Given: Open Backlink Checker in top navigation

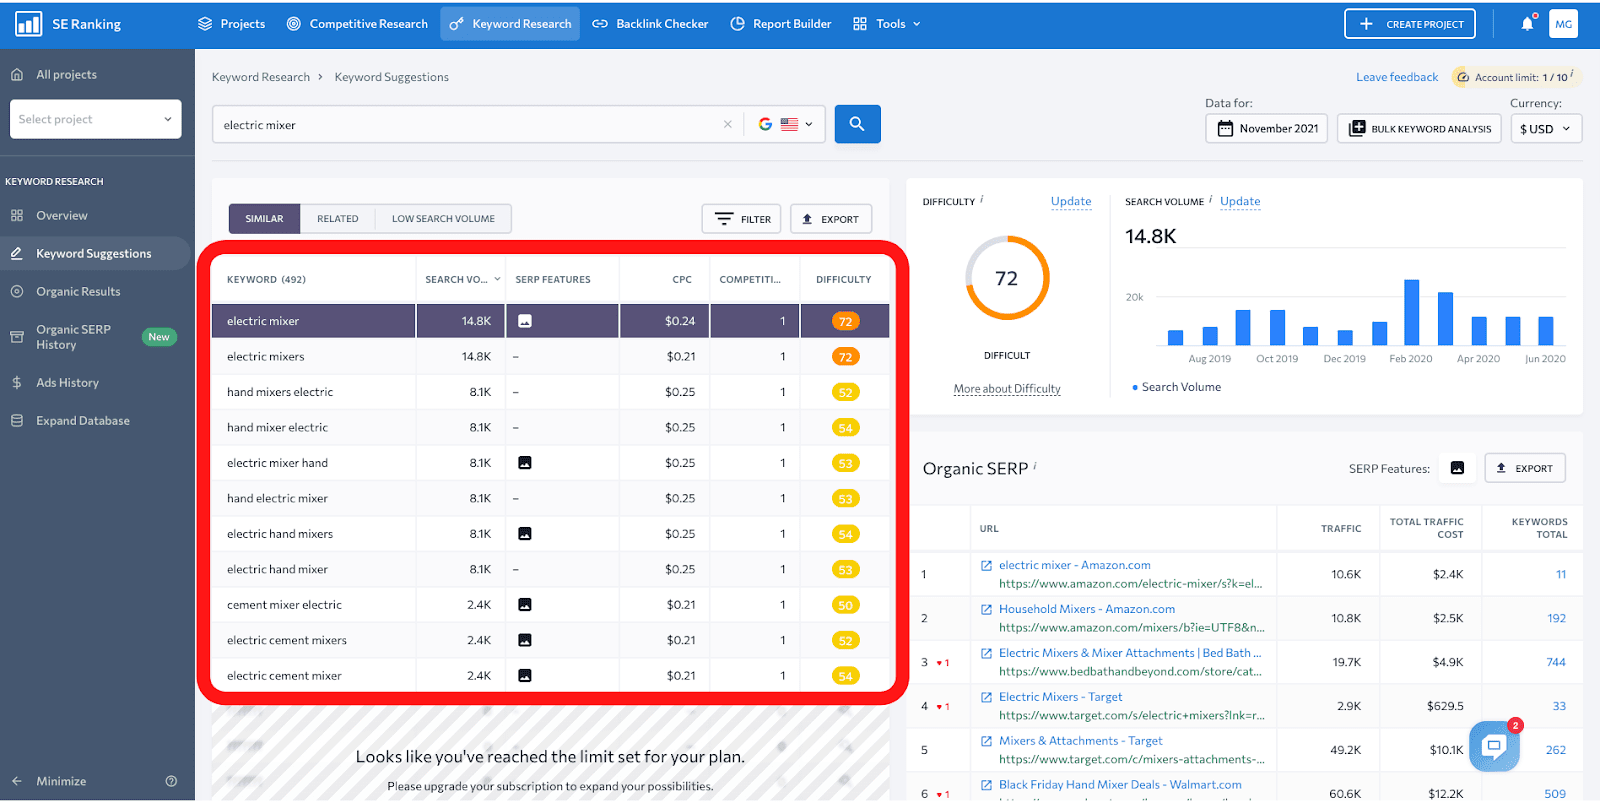Looking at the screenshot, I should pyautogui.click(x=650, y=24).
